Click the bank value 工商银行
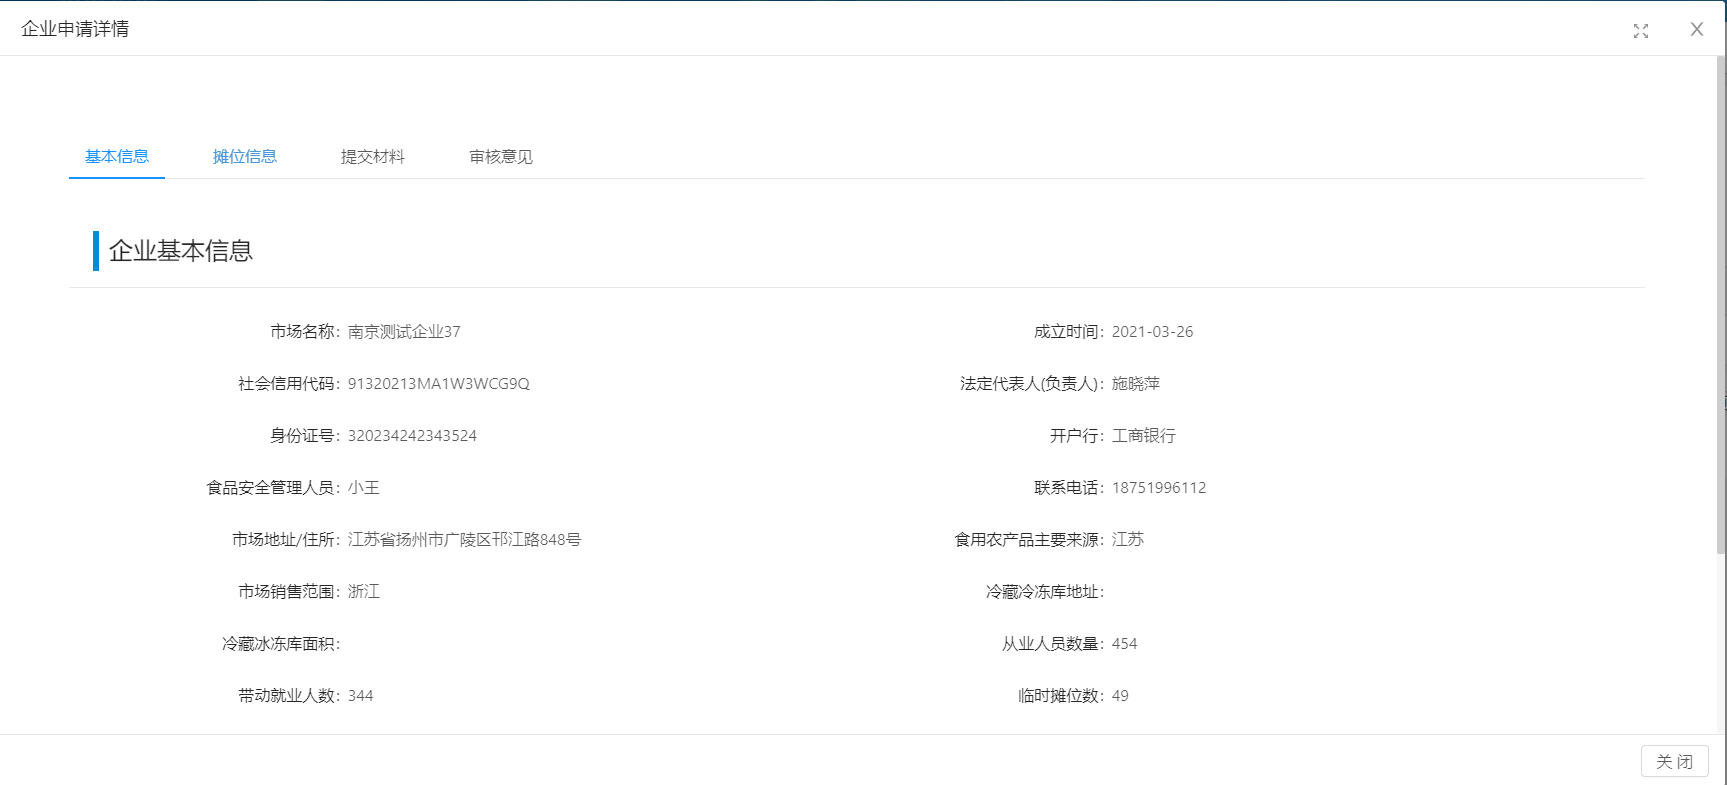Viewport: 1727px width, 785px height. (1144, 436)
